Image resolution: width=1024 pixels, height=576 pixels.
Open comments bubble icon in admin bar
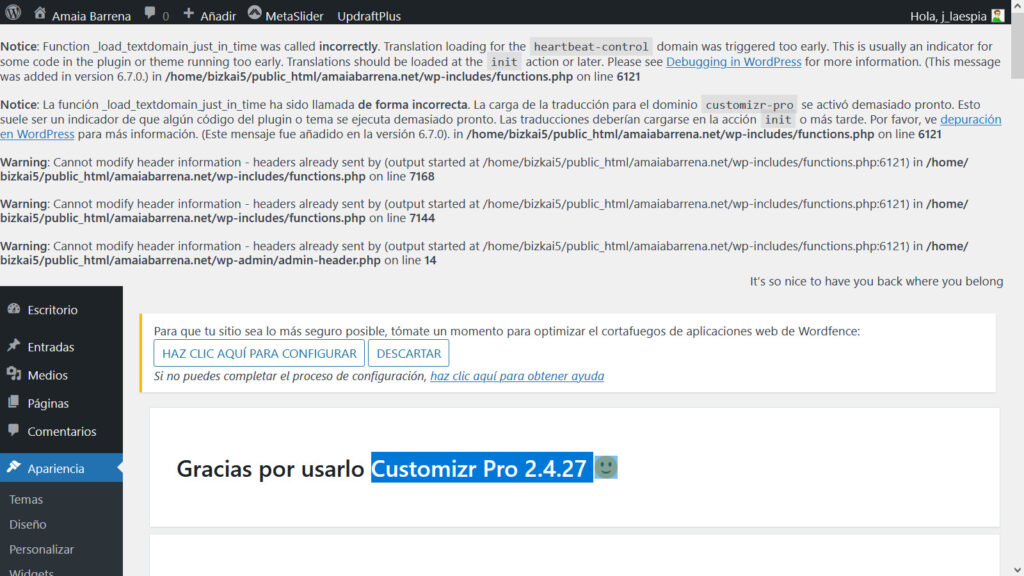(150, 13)
